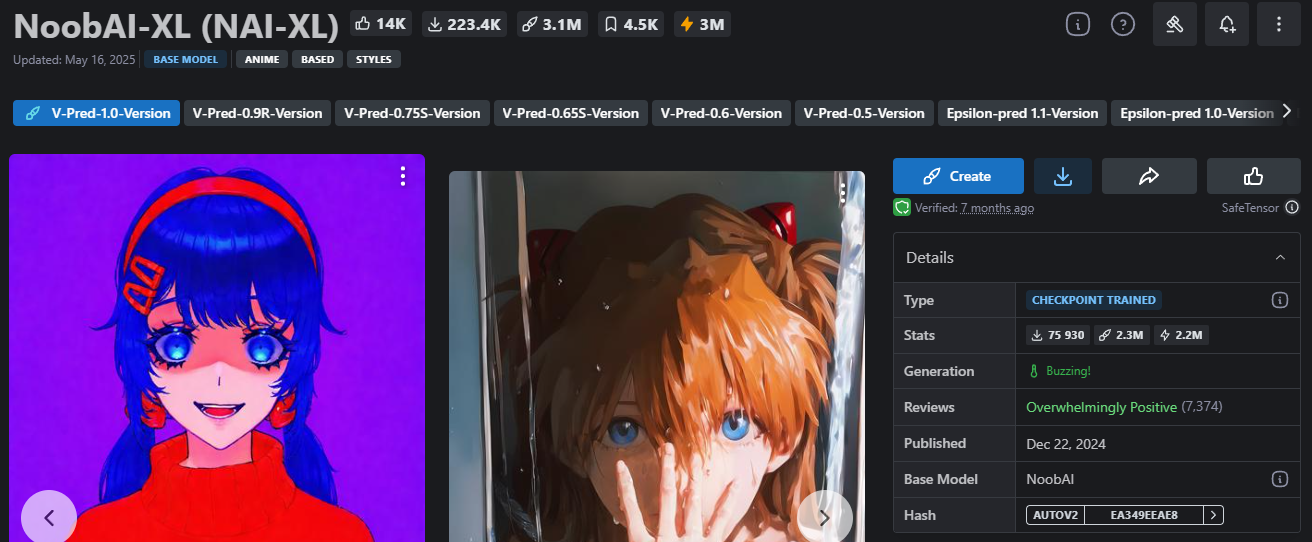Click the ANIME tag
This screenshot has width=1312, height=542.
(262, 59)
